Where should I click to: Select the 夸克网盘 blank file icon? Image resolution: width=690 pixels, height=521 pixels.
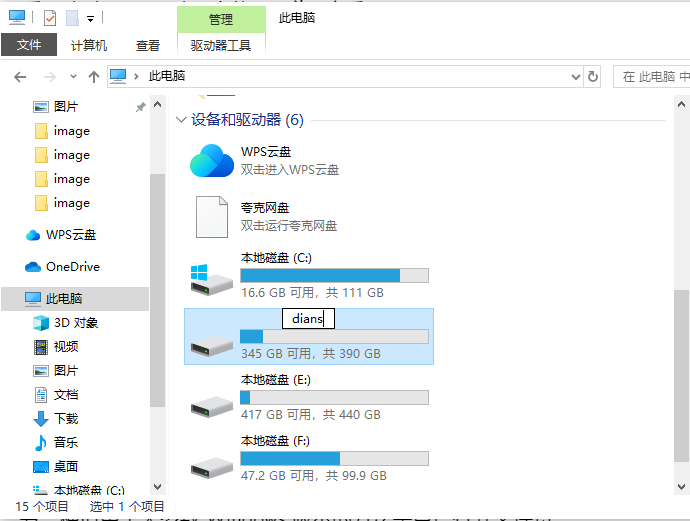212,217
